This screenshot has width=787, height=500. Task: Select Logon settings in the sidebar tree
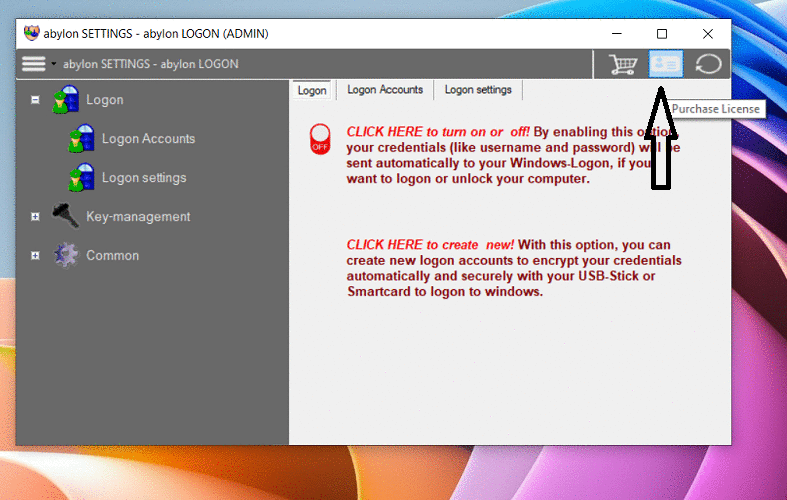(144, 178)
